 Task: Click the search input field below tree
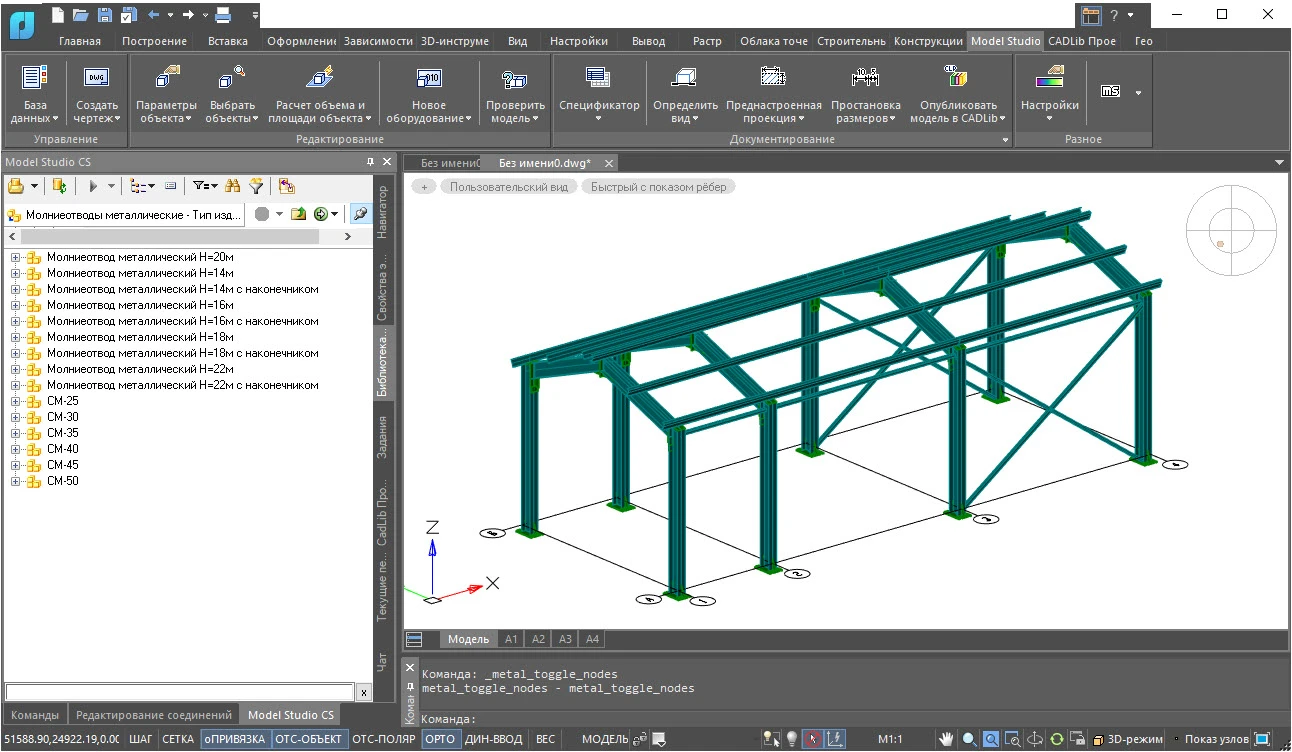point(180,692)
